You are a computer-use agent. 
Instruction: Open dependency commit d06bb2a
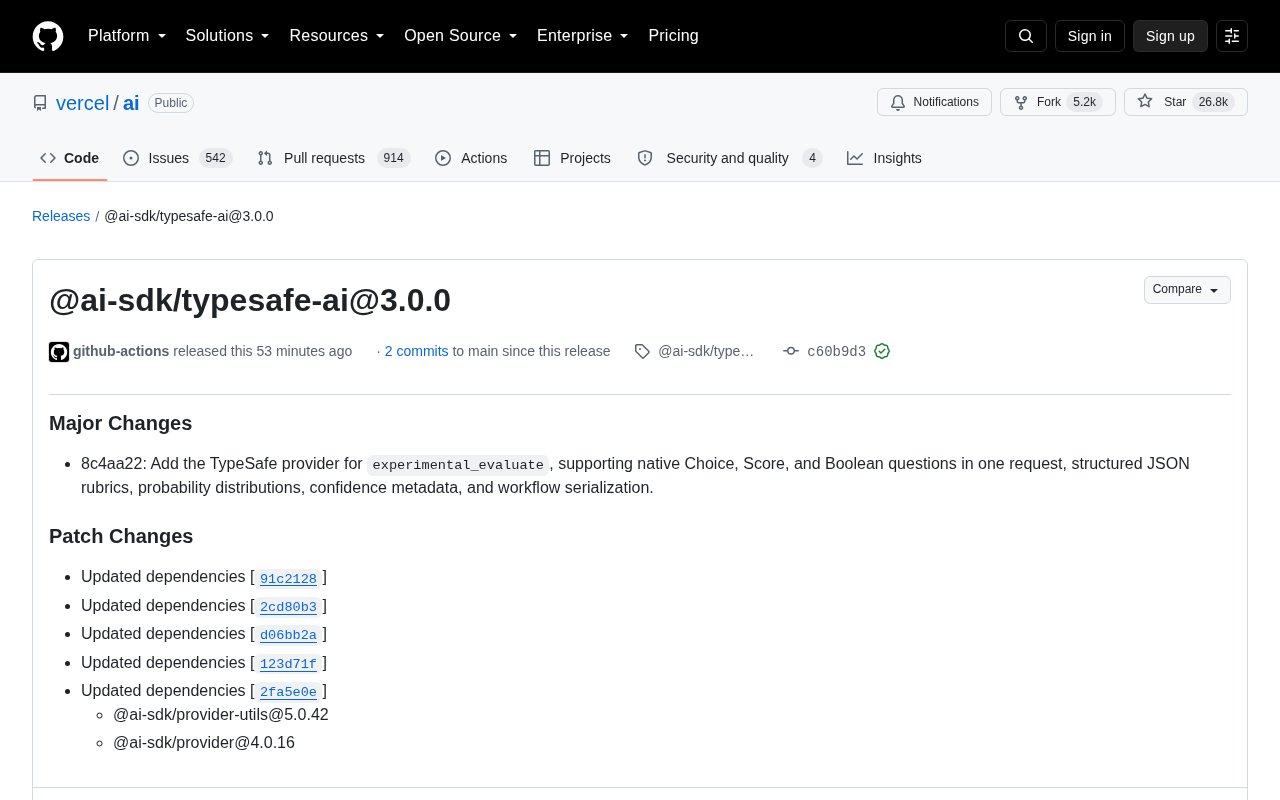(x=288, y=635)
